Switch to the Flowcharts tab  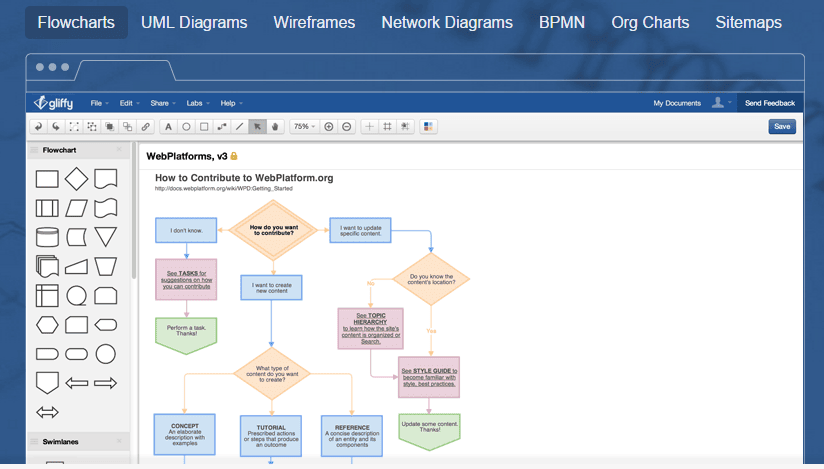[x=76, y=23]
